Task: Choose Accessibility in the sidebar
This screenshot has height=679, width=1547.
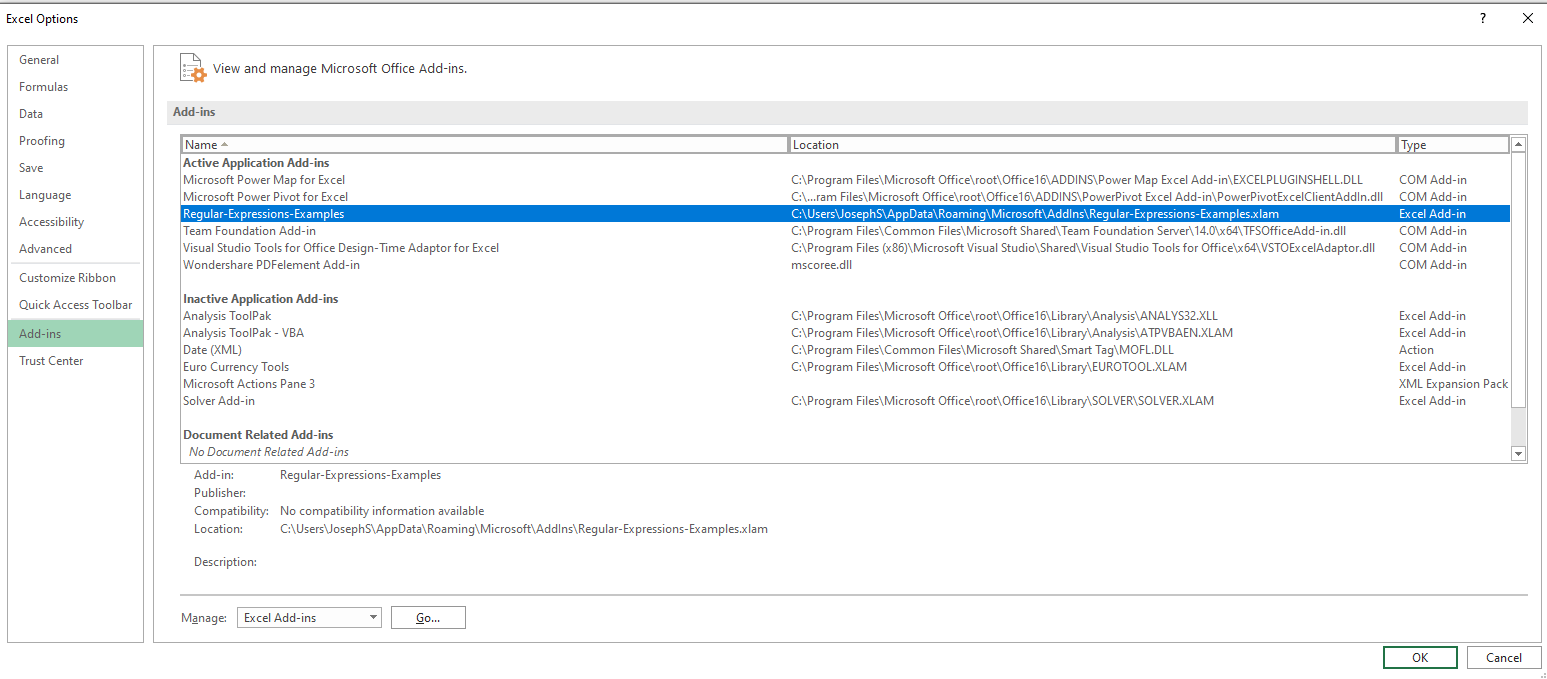Action: [x=75, y=222]
